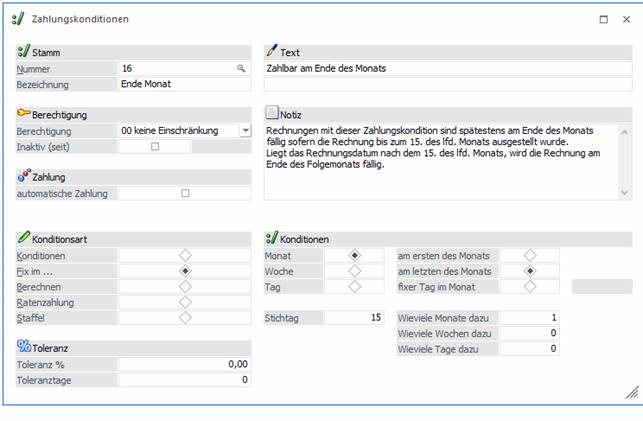This screenshot has height=421, width=643.
Task: Select the Ratenzahlung condition type
Action: tap(185, 302)
